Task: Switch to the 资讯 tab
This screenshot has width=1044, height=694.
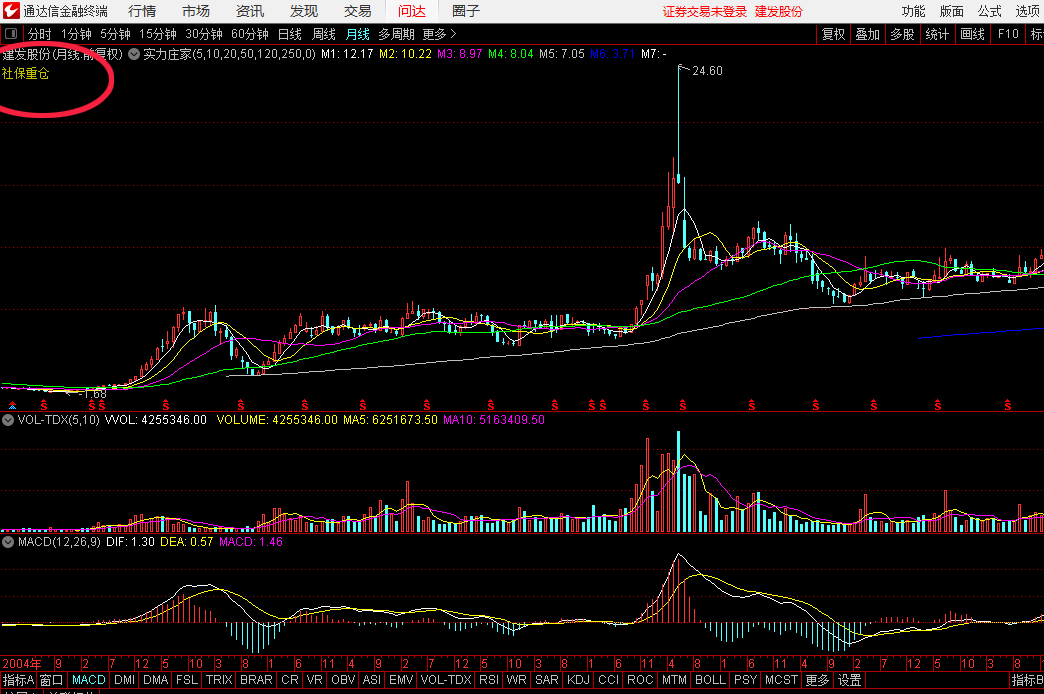Action: (x=250, y=11)
